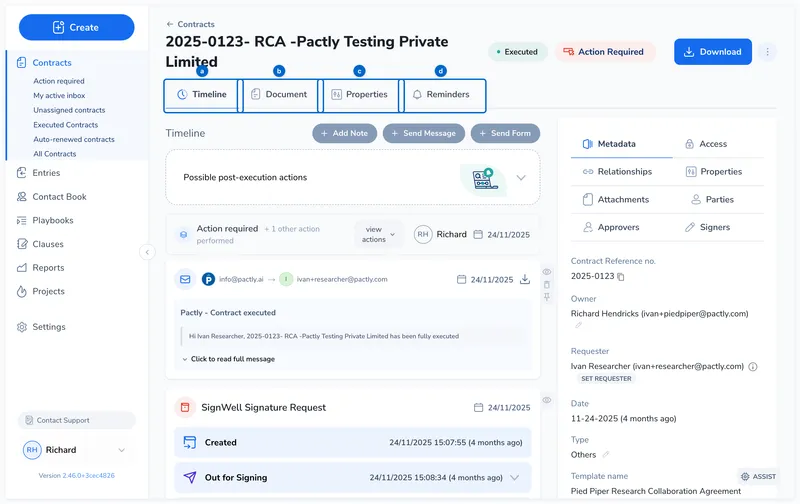The width and height of the screenshot is (800, 504).
Task: Pin the Contract executed email entry
Action: (546, 297)
